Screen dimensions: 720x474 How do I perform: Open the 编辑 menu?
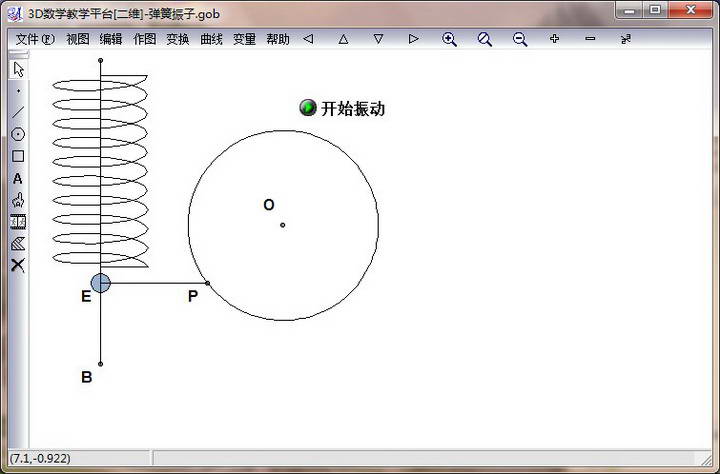click(111, 39)
